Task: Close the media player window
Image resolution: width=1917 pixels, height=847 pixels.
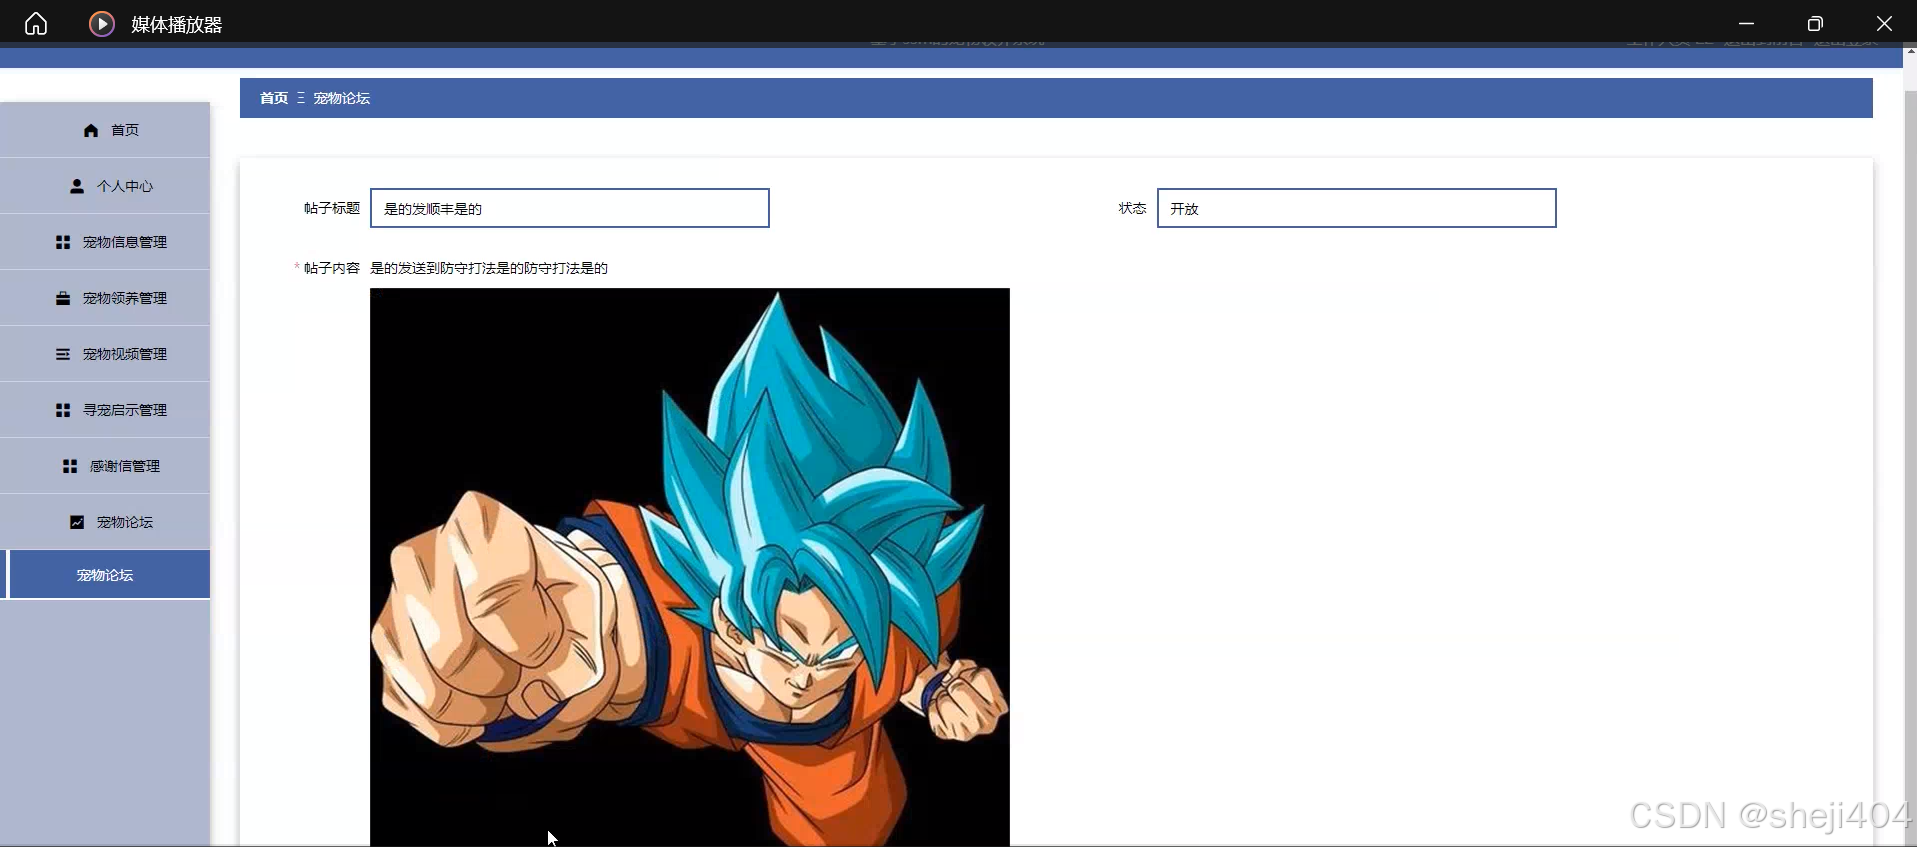Action: pos(1884,23)
